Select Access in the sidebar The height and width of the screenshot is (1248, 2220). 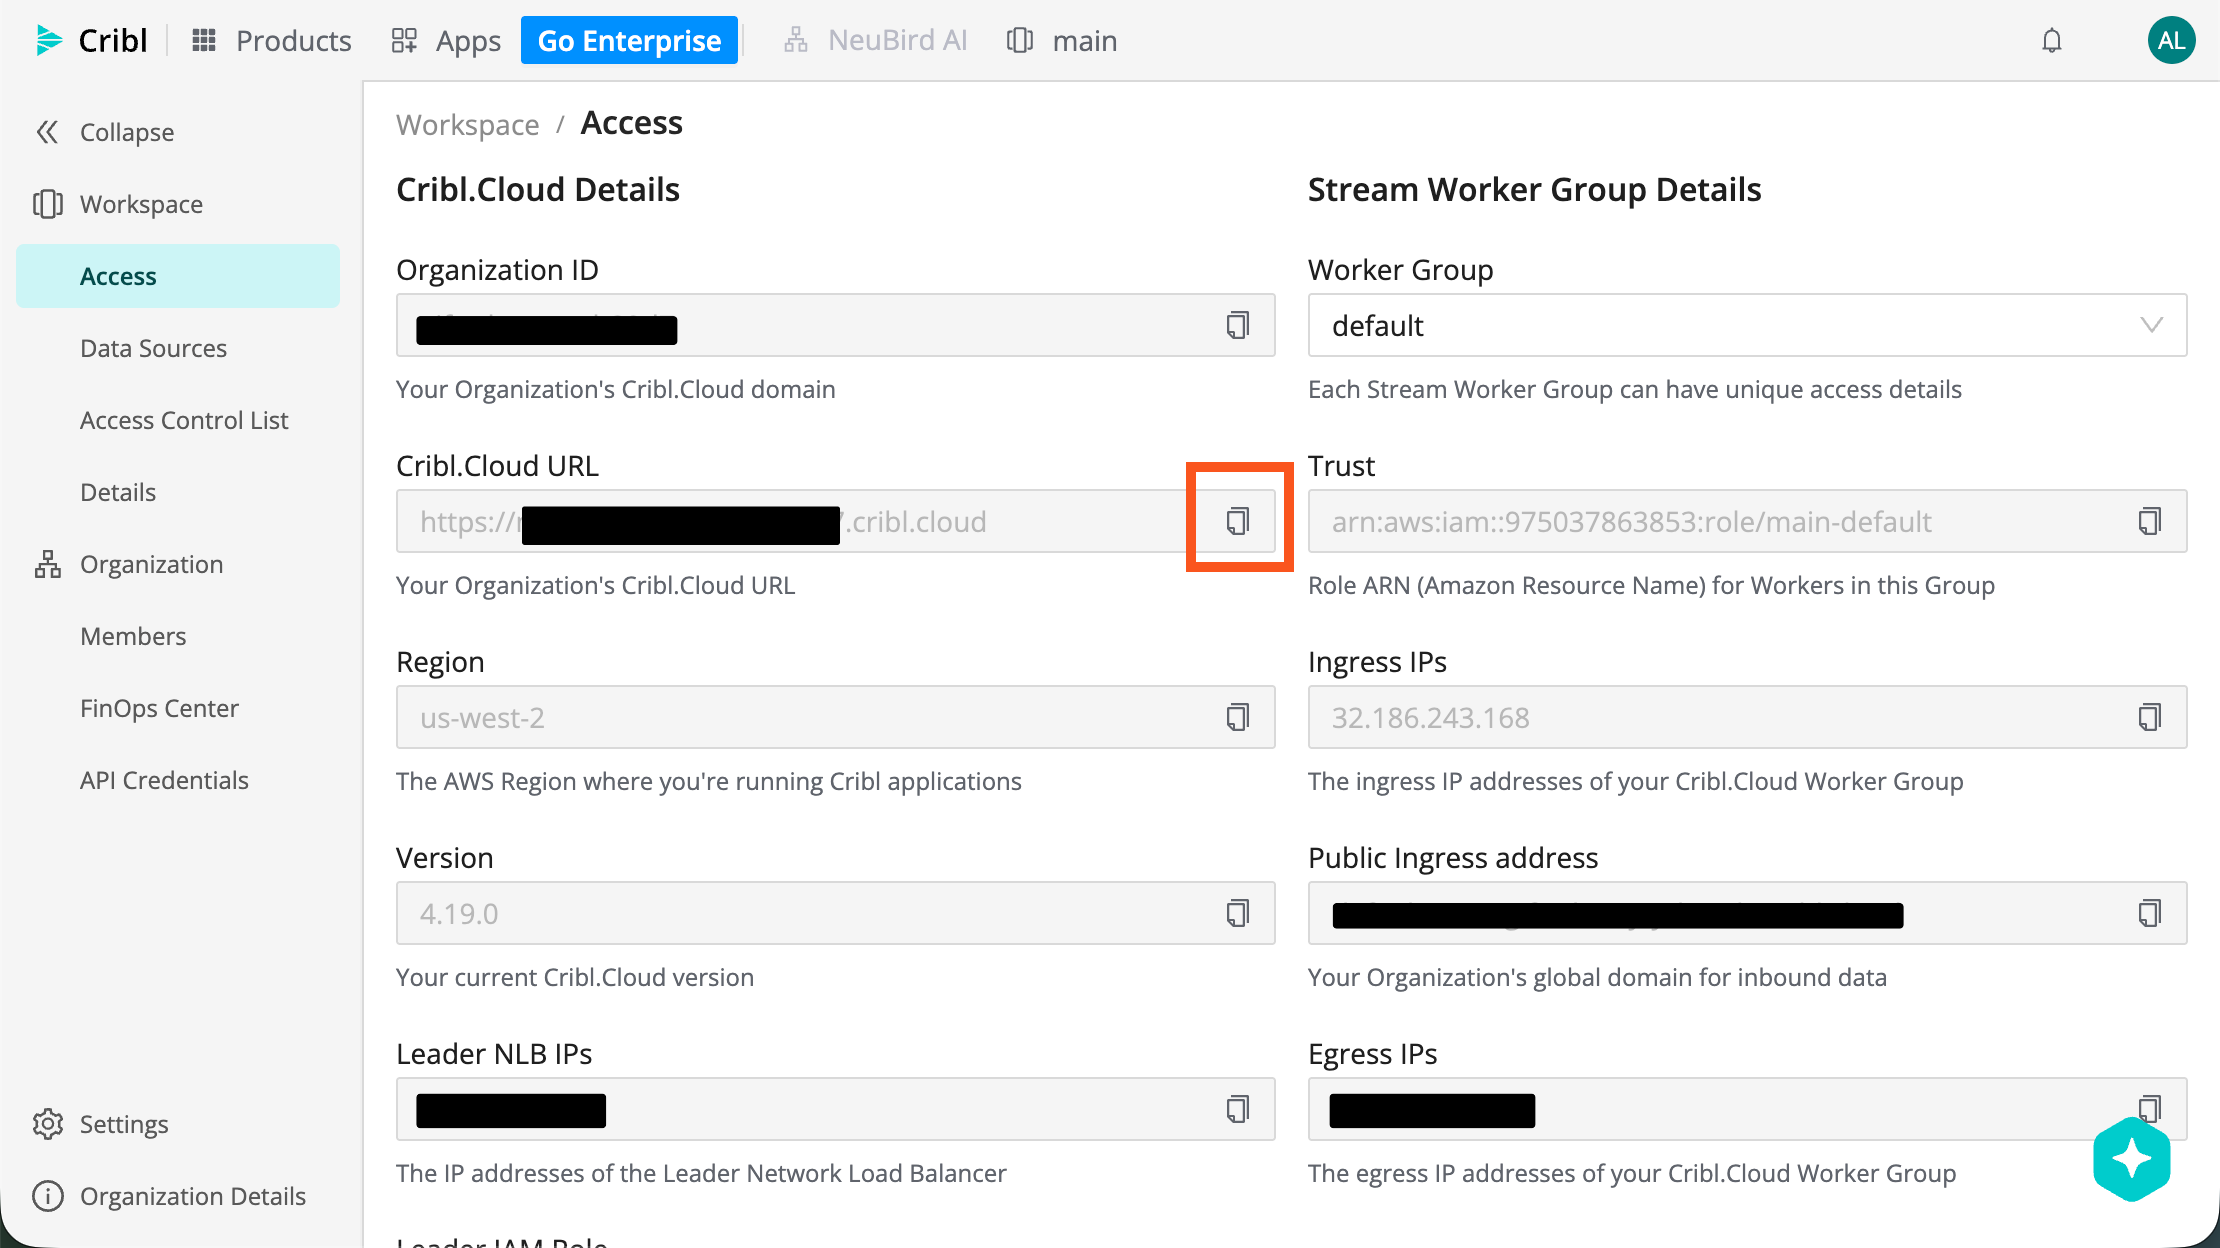pyautogui.click(x=178, y=276)
